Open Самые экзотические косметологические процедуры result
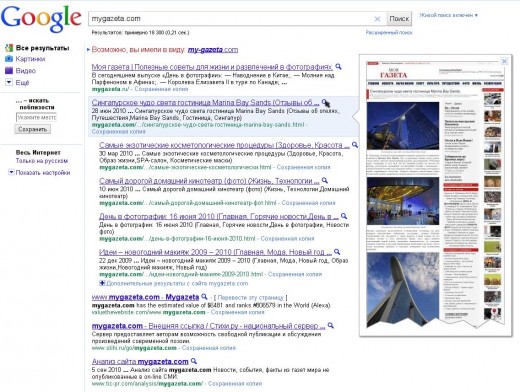The height and width of the screenshot is (392, 520). coord(224,145)
